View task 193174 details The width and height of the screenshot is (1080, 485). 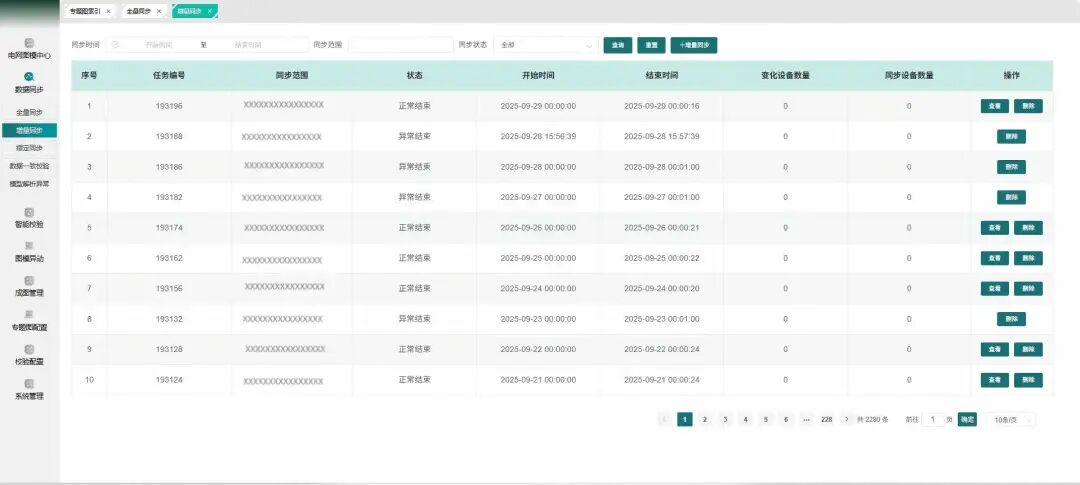coord(995,227)
